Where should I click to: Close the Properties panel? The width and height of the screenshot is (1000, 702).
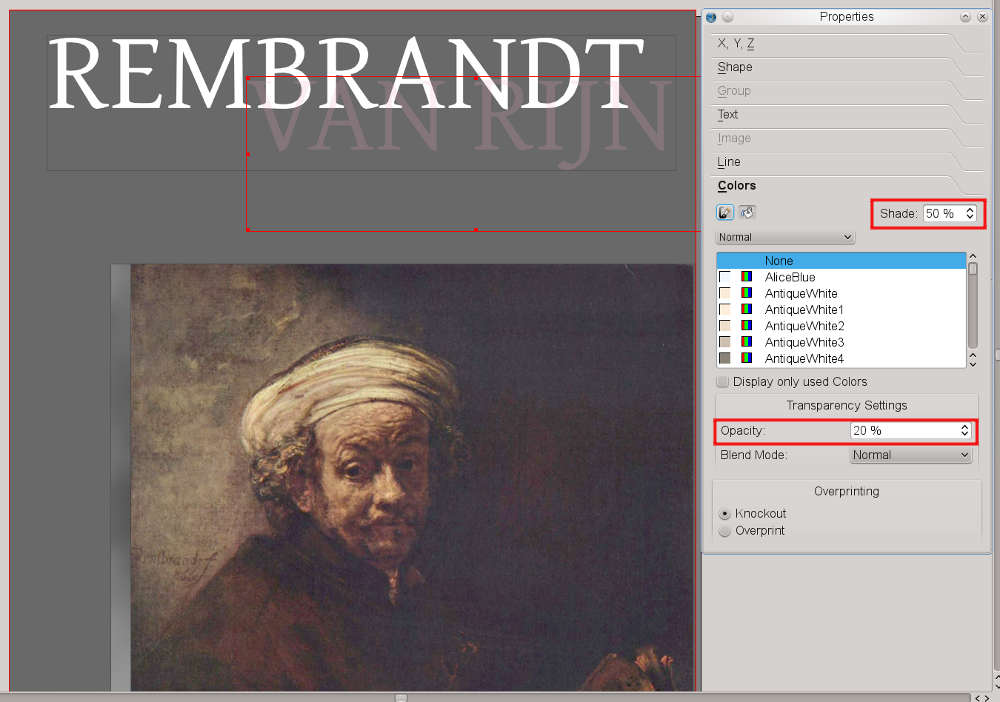[982, 17]
